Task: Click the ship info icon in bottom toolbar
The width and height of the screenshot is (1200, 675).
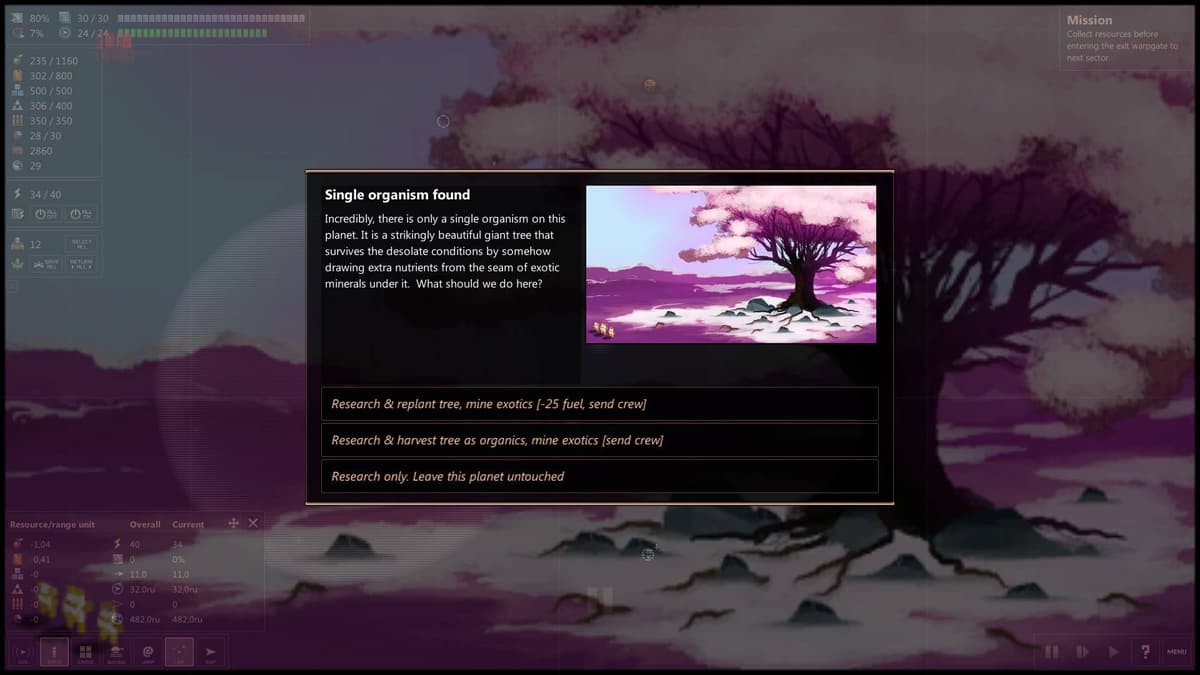Action: (x=53, y=650)
